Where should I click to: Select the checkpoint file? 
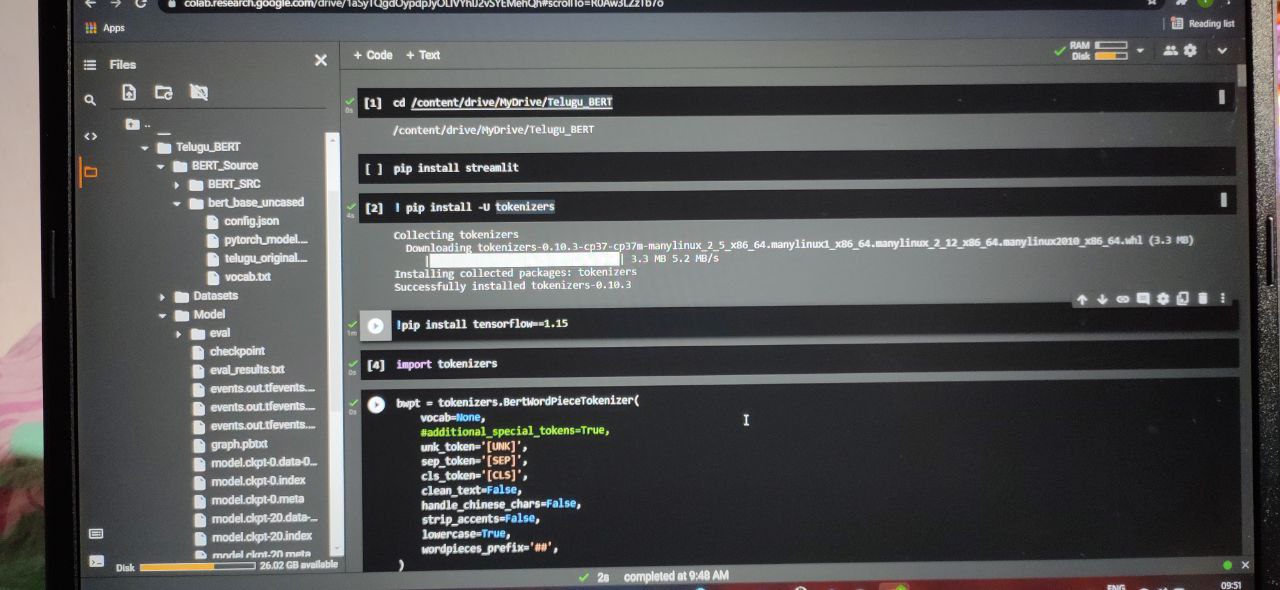coord(237,352)
